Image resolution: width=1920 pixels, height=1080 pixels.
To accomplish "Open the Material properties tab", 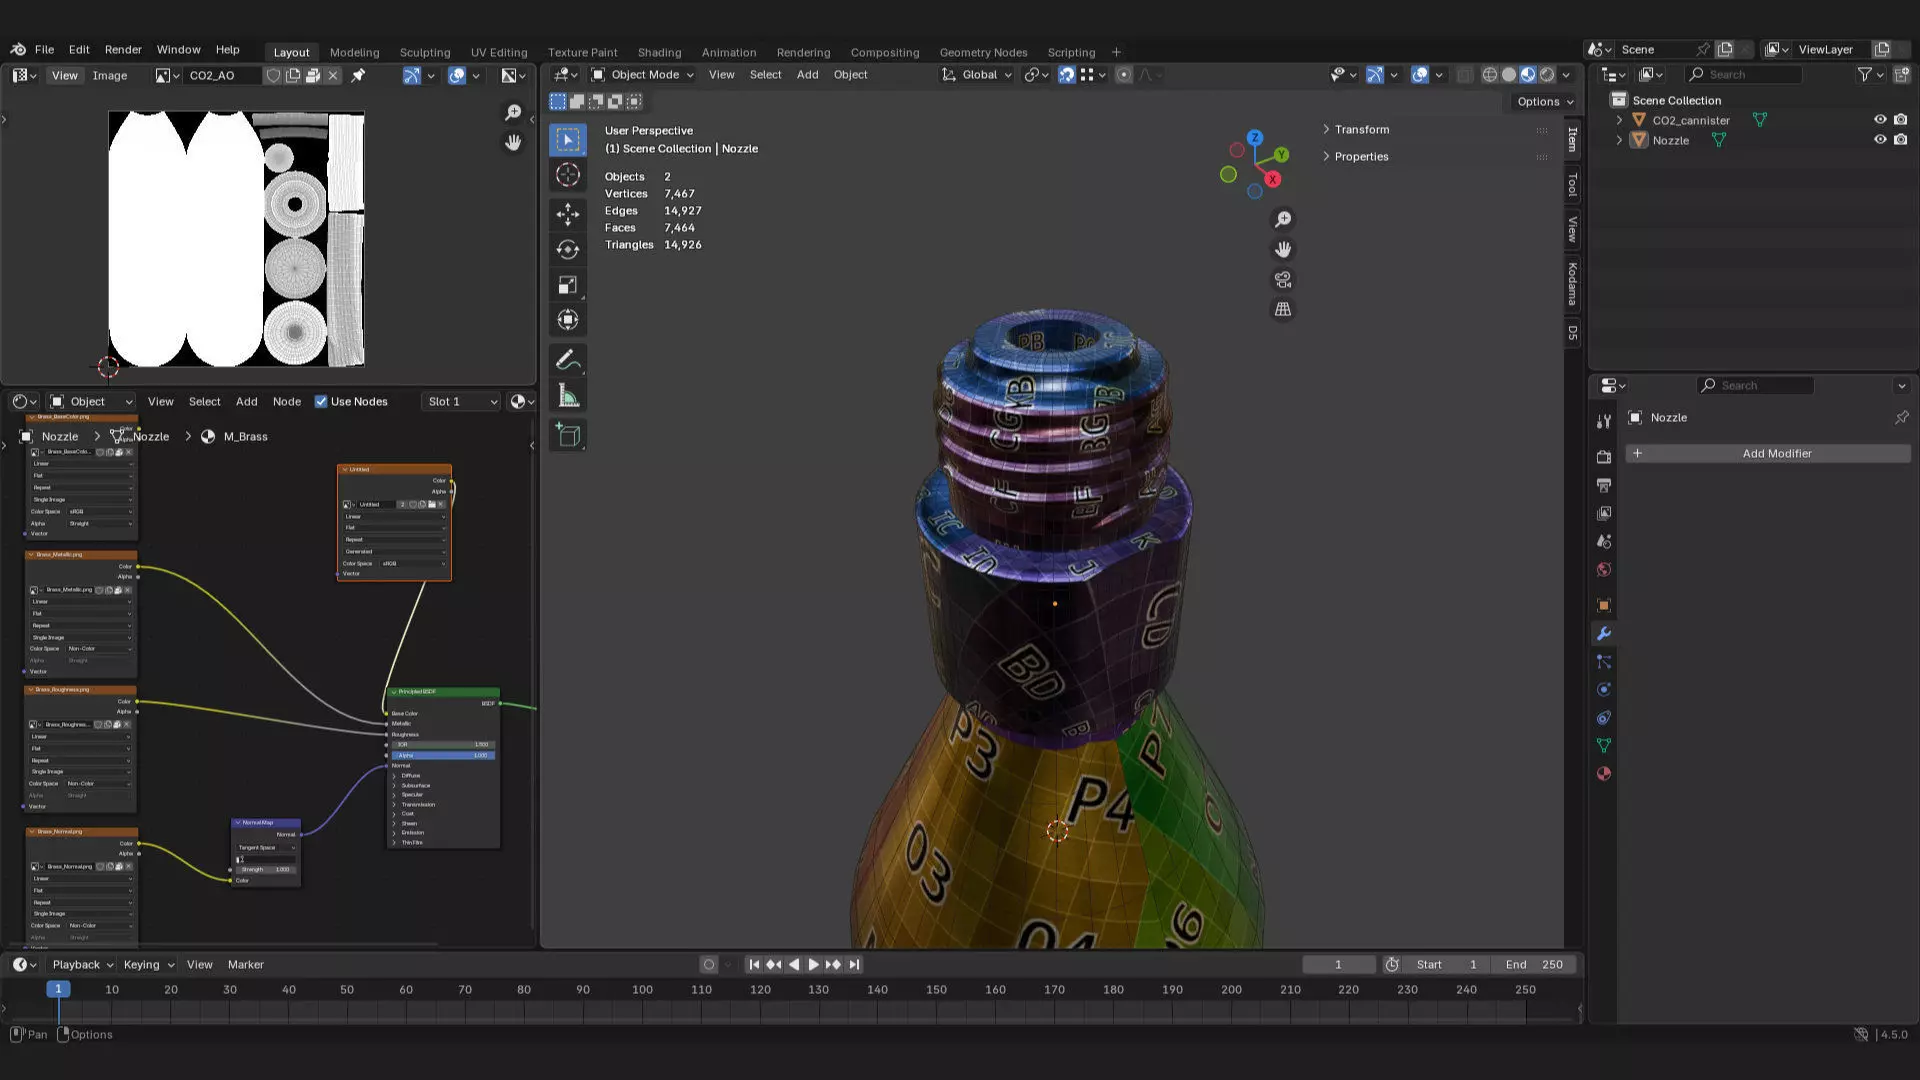I will point(1604,774).
